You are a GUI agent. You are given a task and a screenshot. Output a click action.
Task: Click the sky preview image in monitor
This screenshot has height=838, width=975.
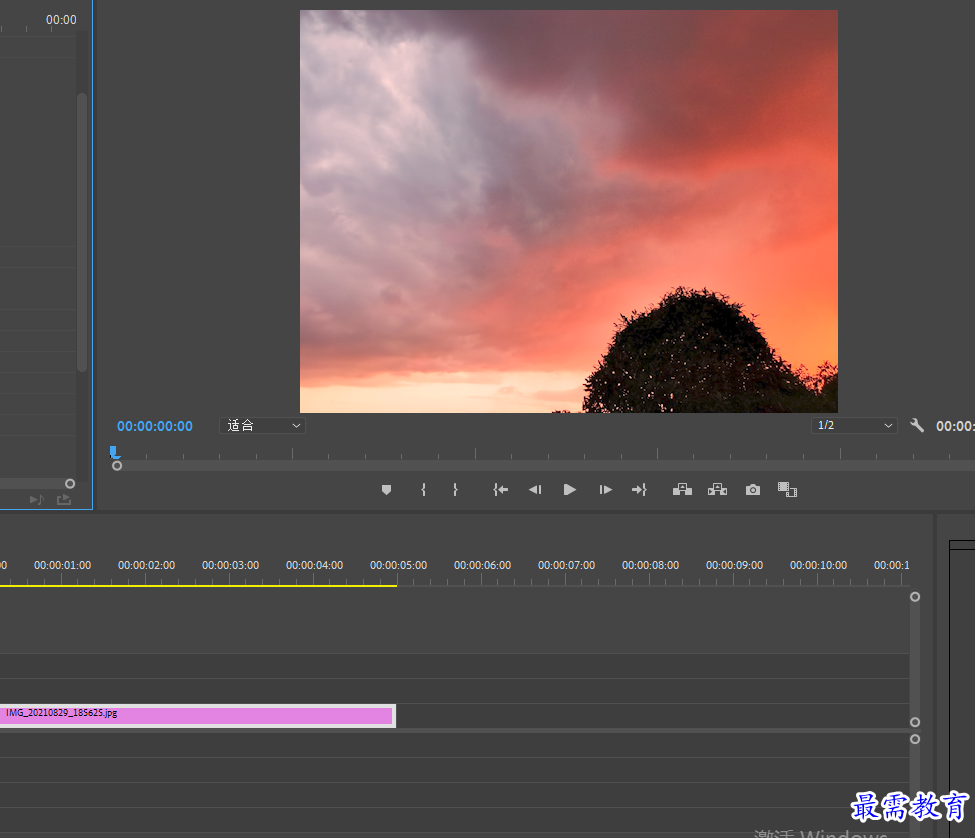point(568,211)
